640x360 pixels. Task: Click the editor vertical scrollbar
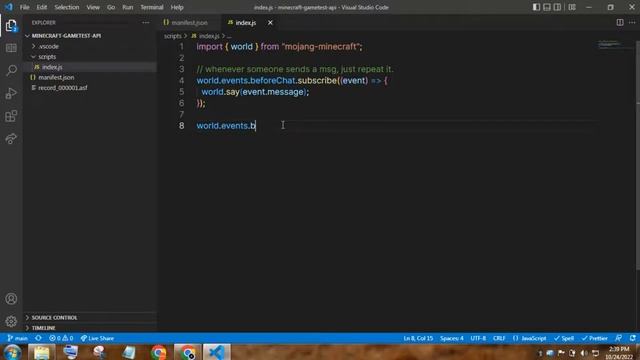coord(638,155)
